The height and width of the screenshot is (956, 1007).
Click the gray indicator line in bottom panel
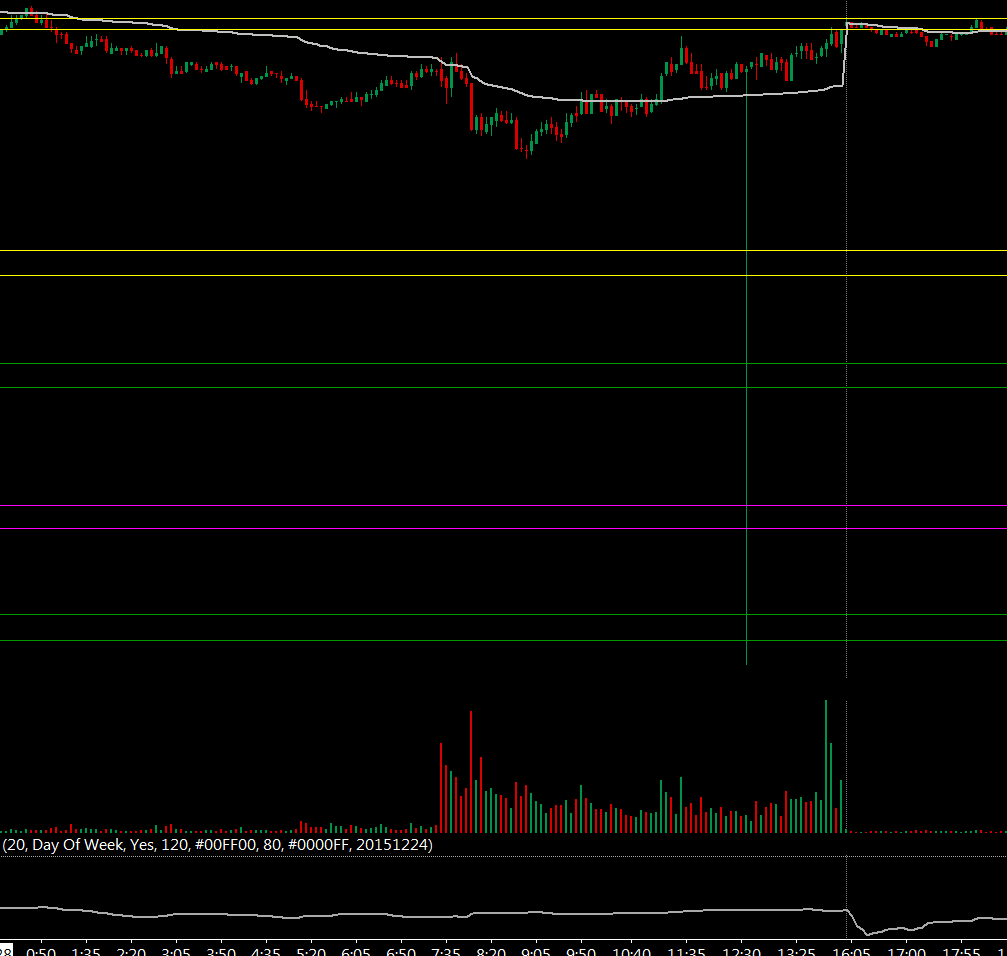point(504,913)
